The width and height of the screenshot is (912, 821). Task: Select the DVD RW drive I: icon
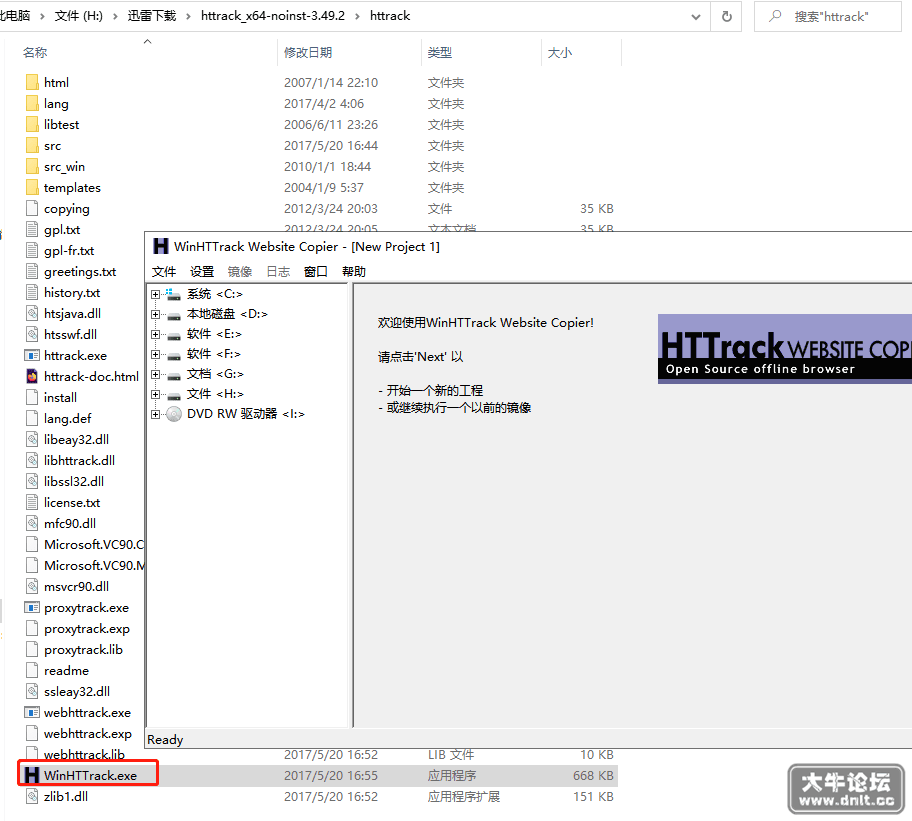point(173,414)
